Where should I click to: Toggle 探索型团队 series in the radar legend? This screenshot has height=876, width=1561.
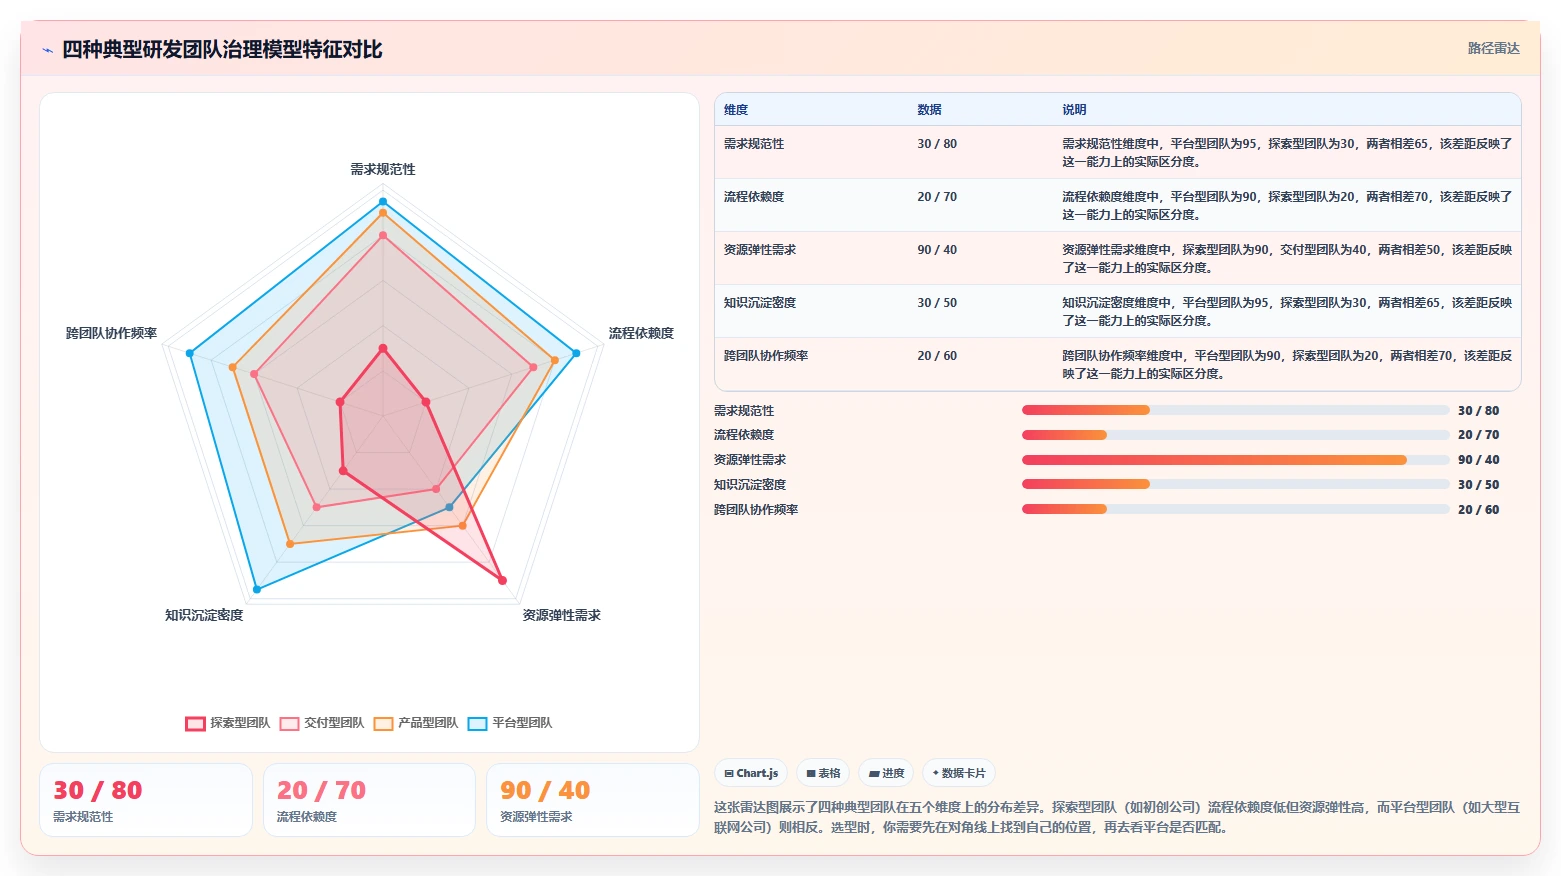(x=228, y=723)
